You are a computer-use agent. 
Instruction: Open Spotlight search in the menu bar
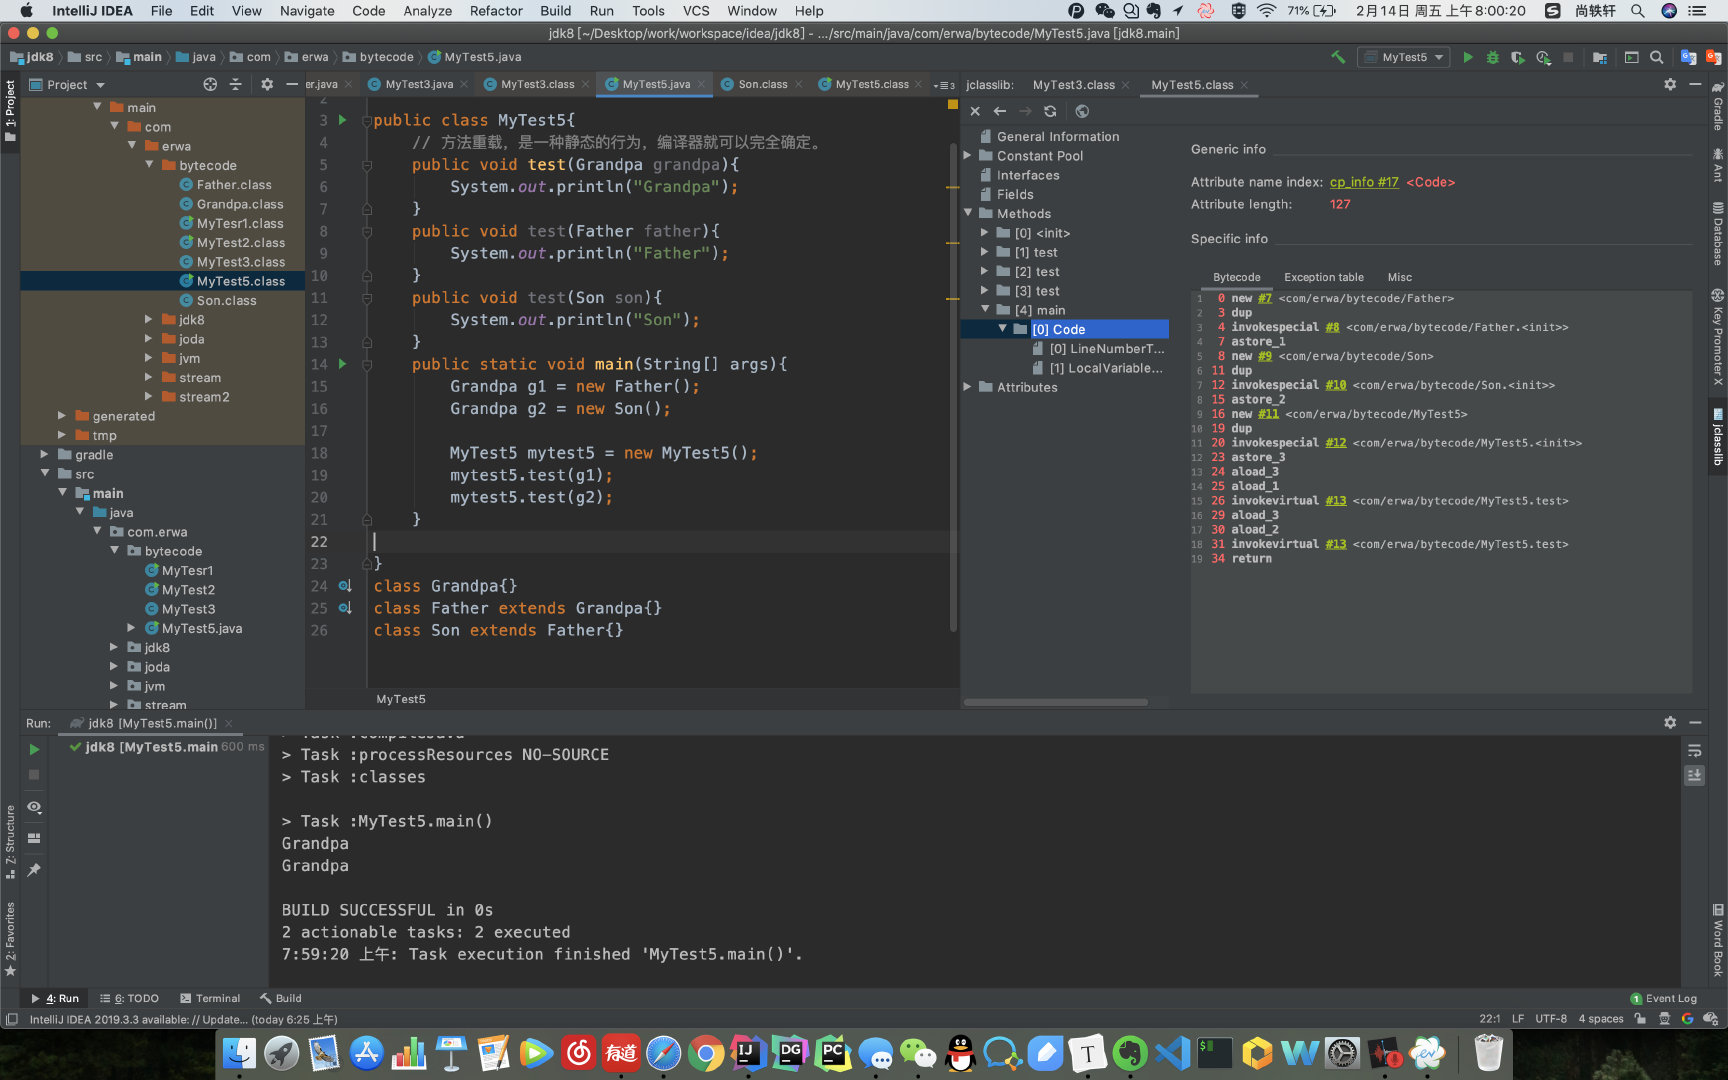click(1637, 11)
